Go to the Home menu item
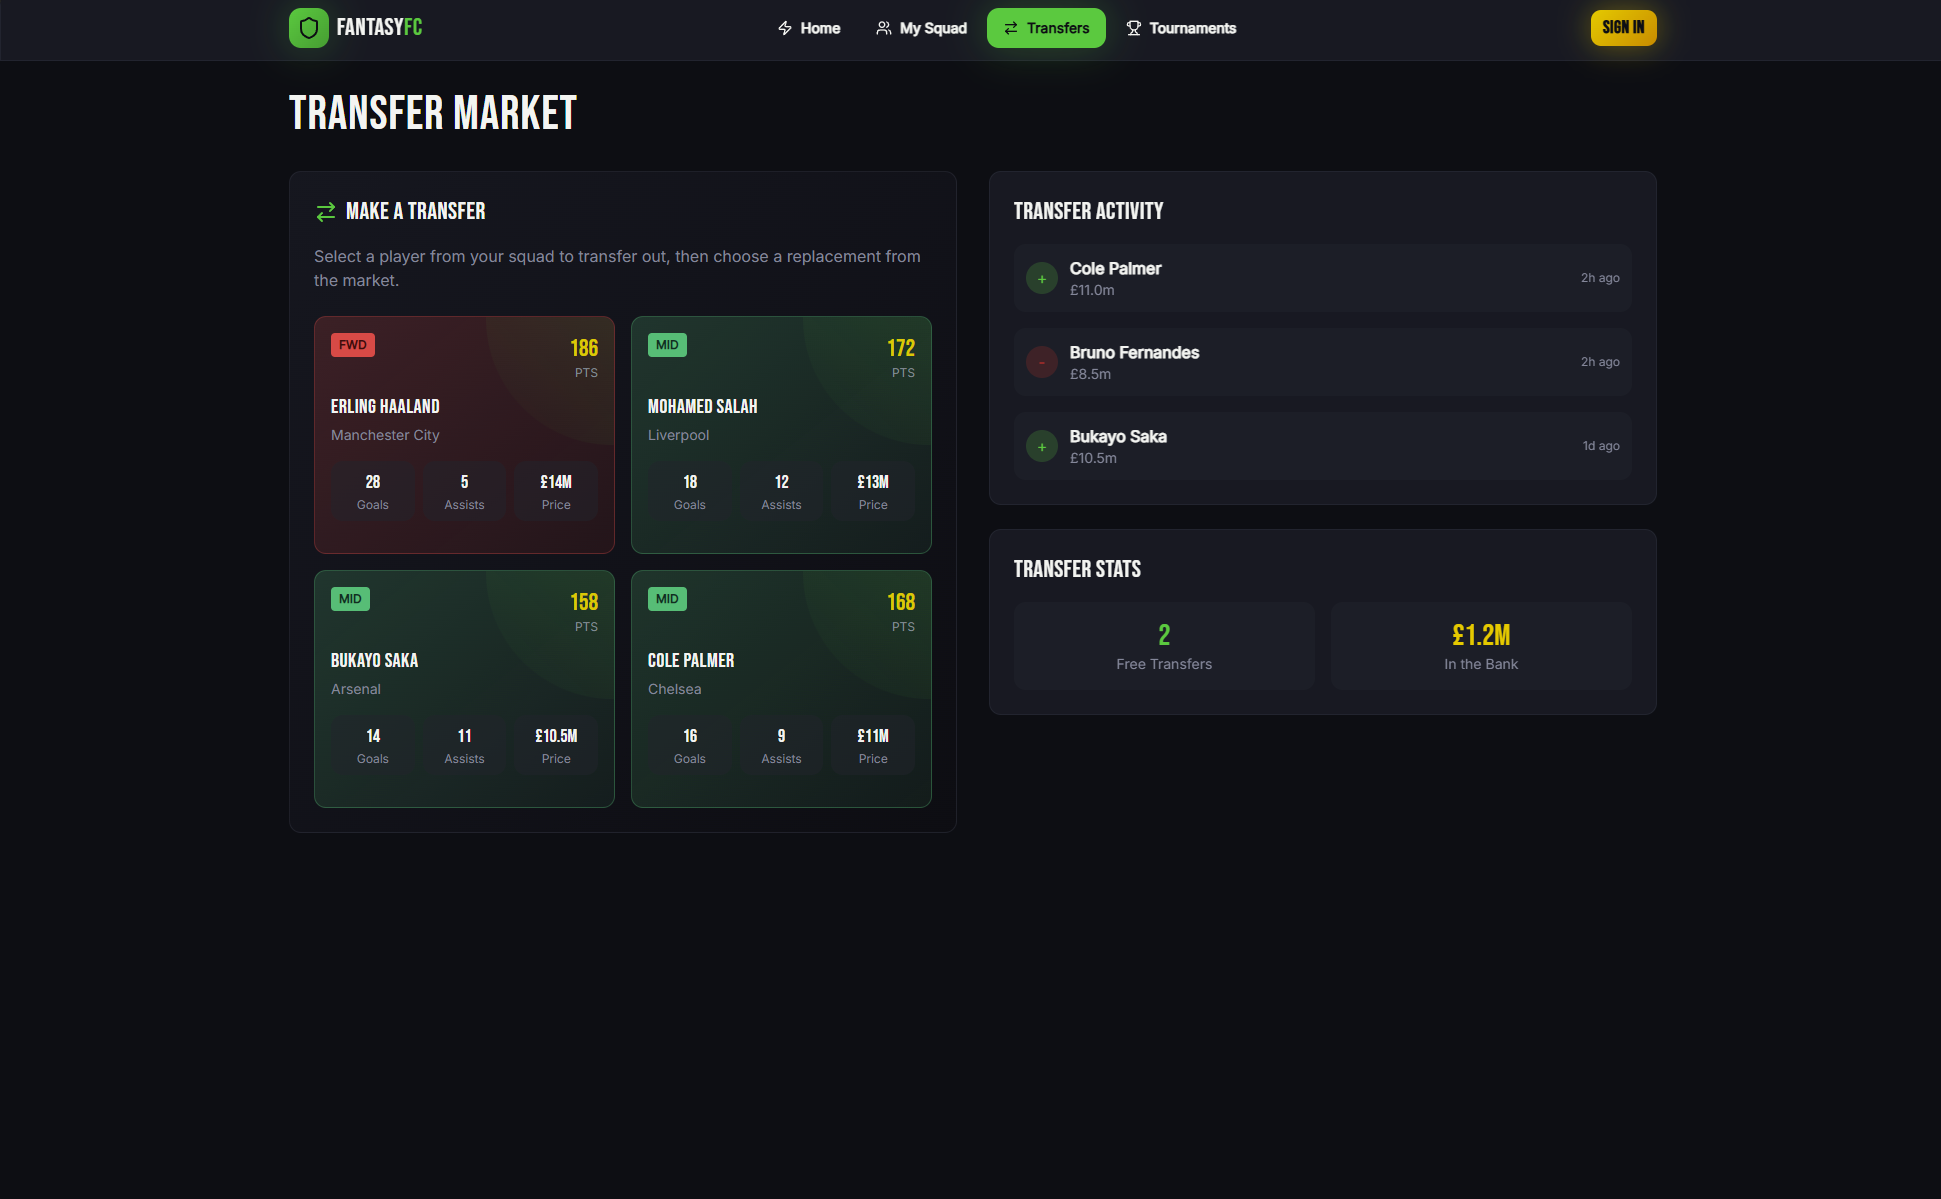 pyautogui.click(x=809, y=28)
